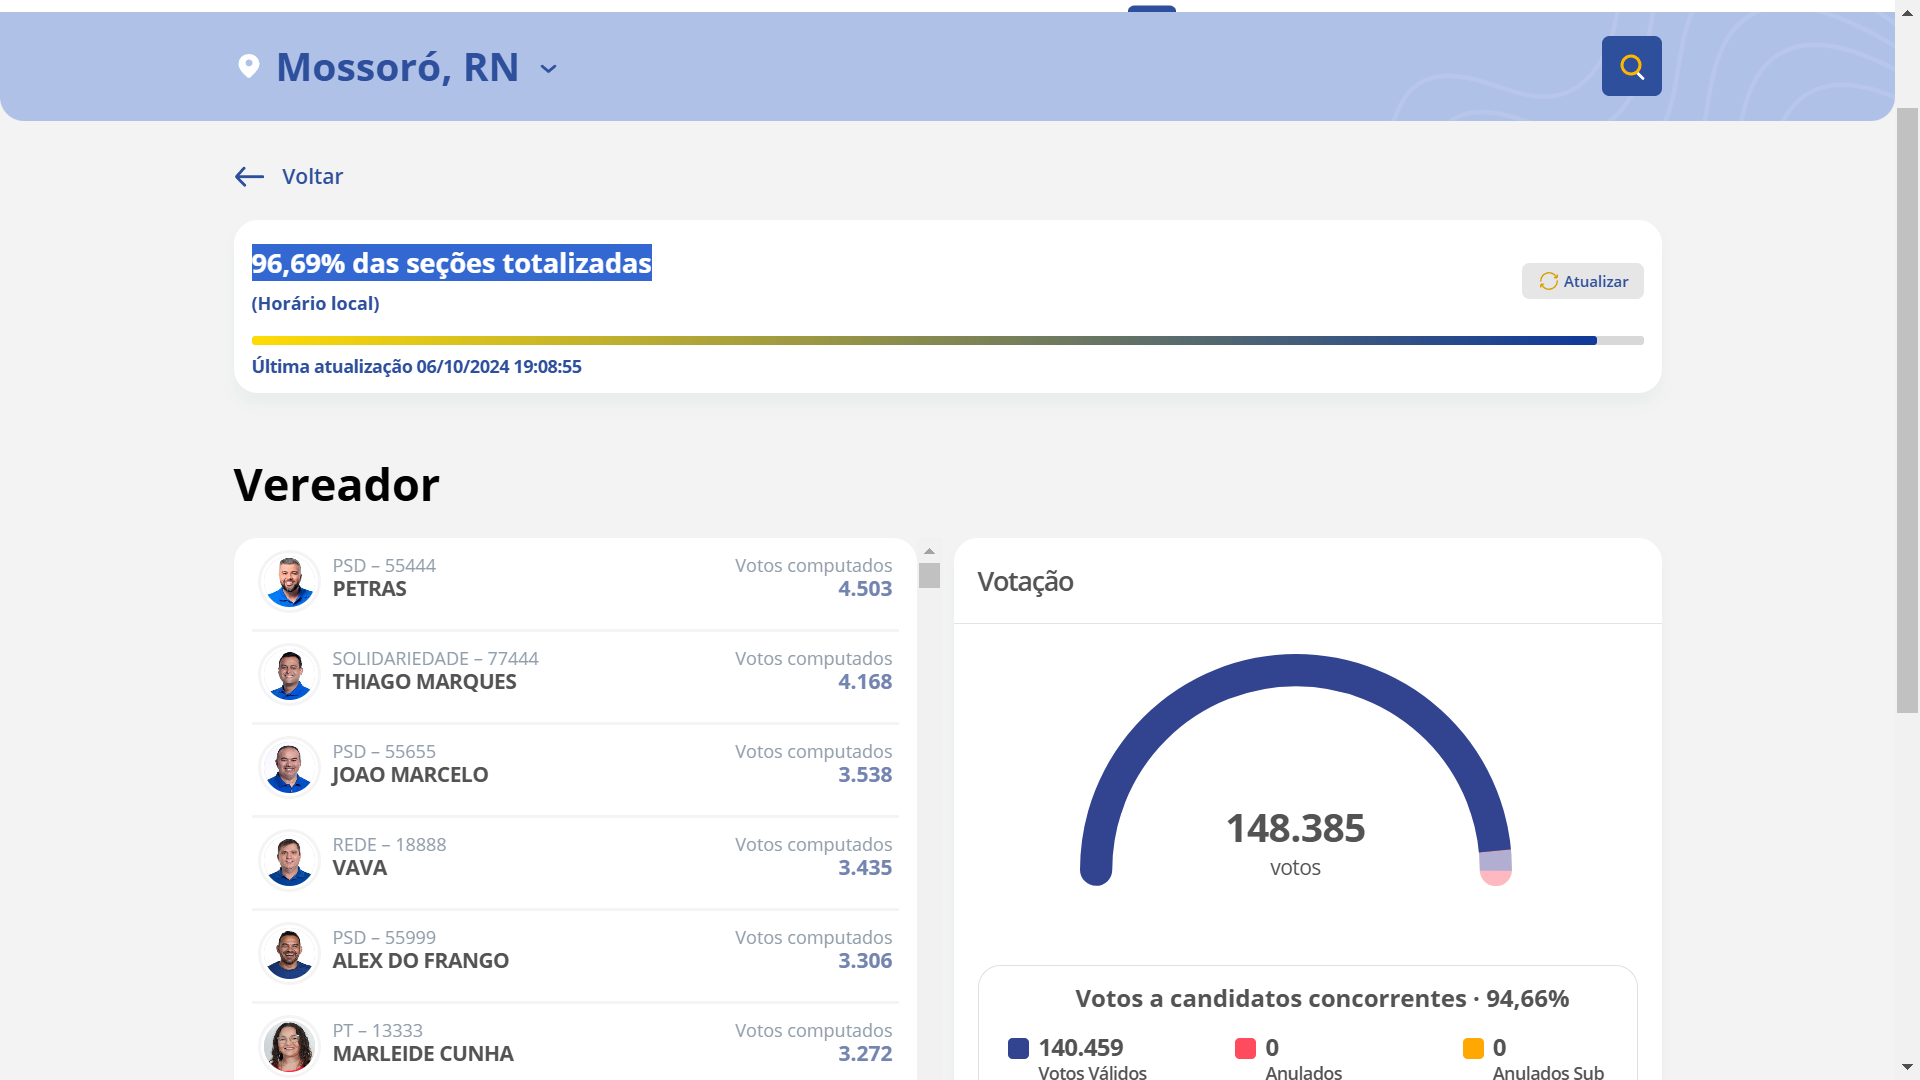Click page scrollbar down arrow
The width and height of the screenshot is (1920, 1080).
click(x=1907, y=1067)
